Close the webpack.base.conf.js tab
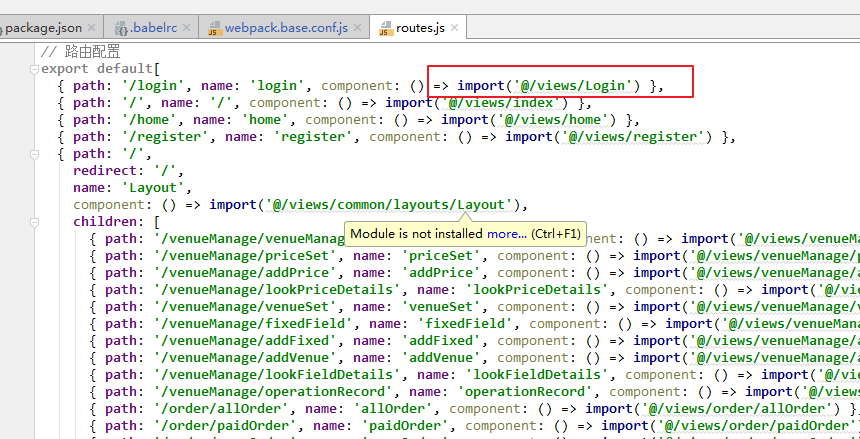This screenshot has width=860, height=439. pos(358,27)
